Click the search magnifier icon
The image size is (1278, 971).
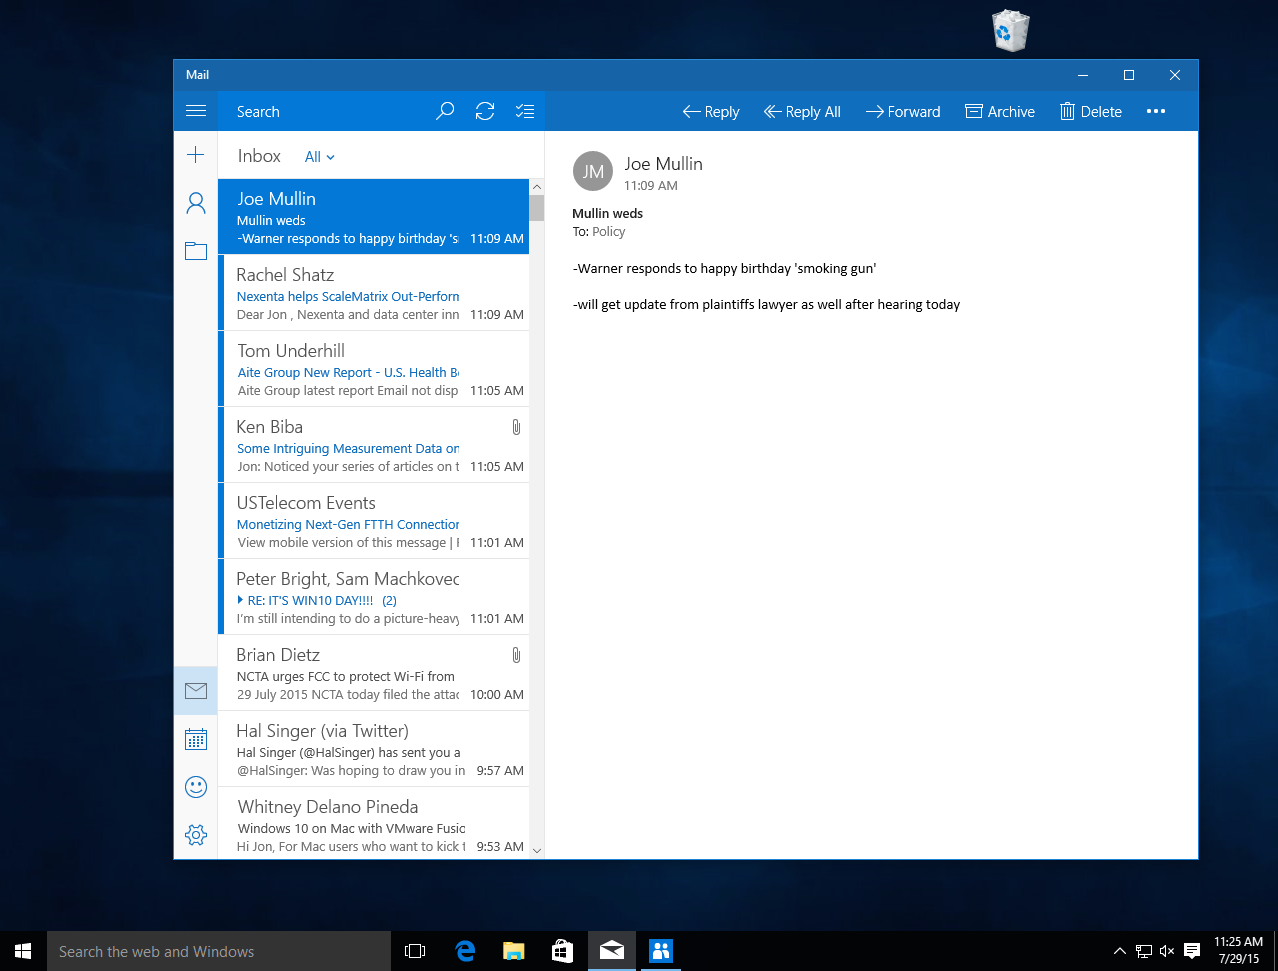pyautogui.click(x=445, y=111)
